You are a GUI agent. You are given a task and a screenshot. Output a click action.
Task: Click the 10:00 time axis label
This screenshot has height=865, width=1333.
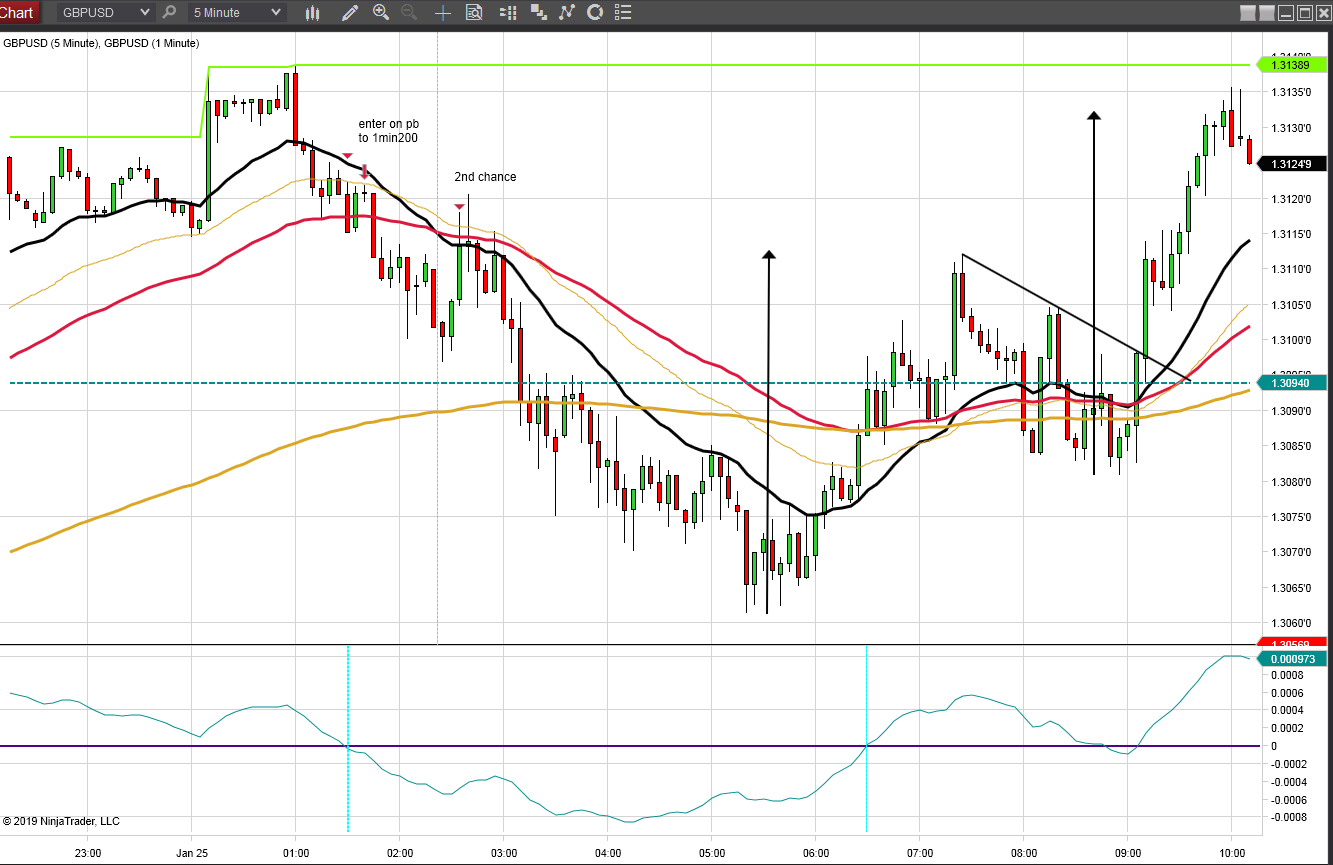tap(1231, 853)
